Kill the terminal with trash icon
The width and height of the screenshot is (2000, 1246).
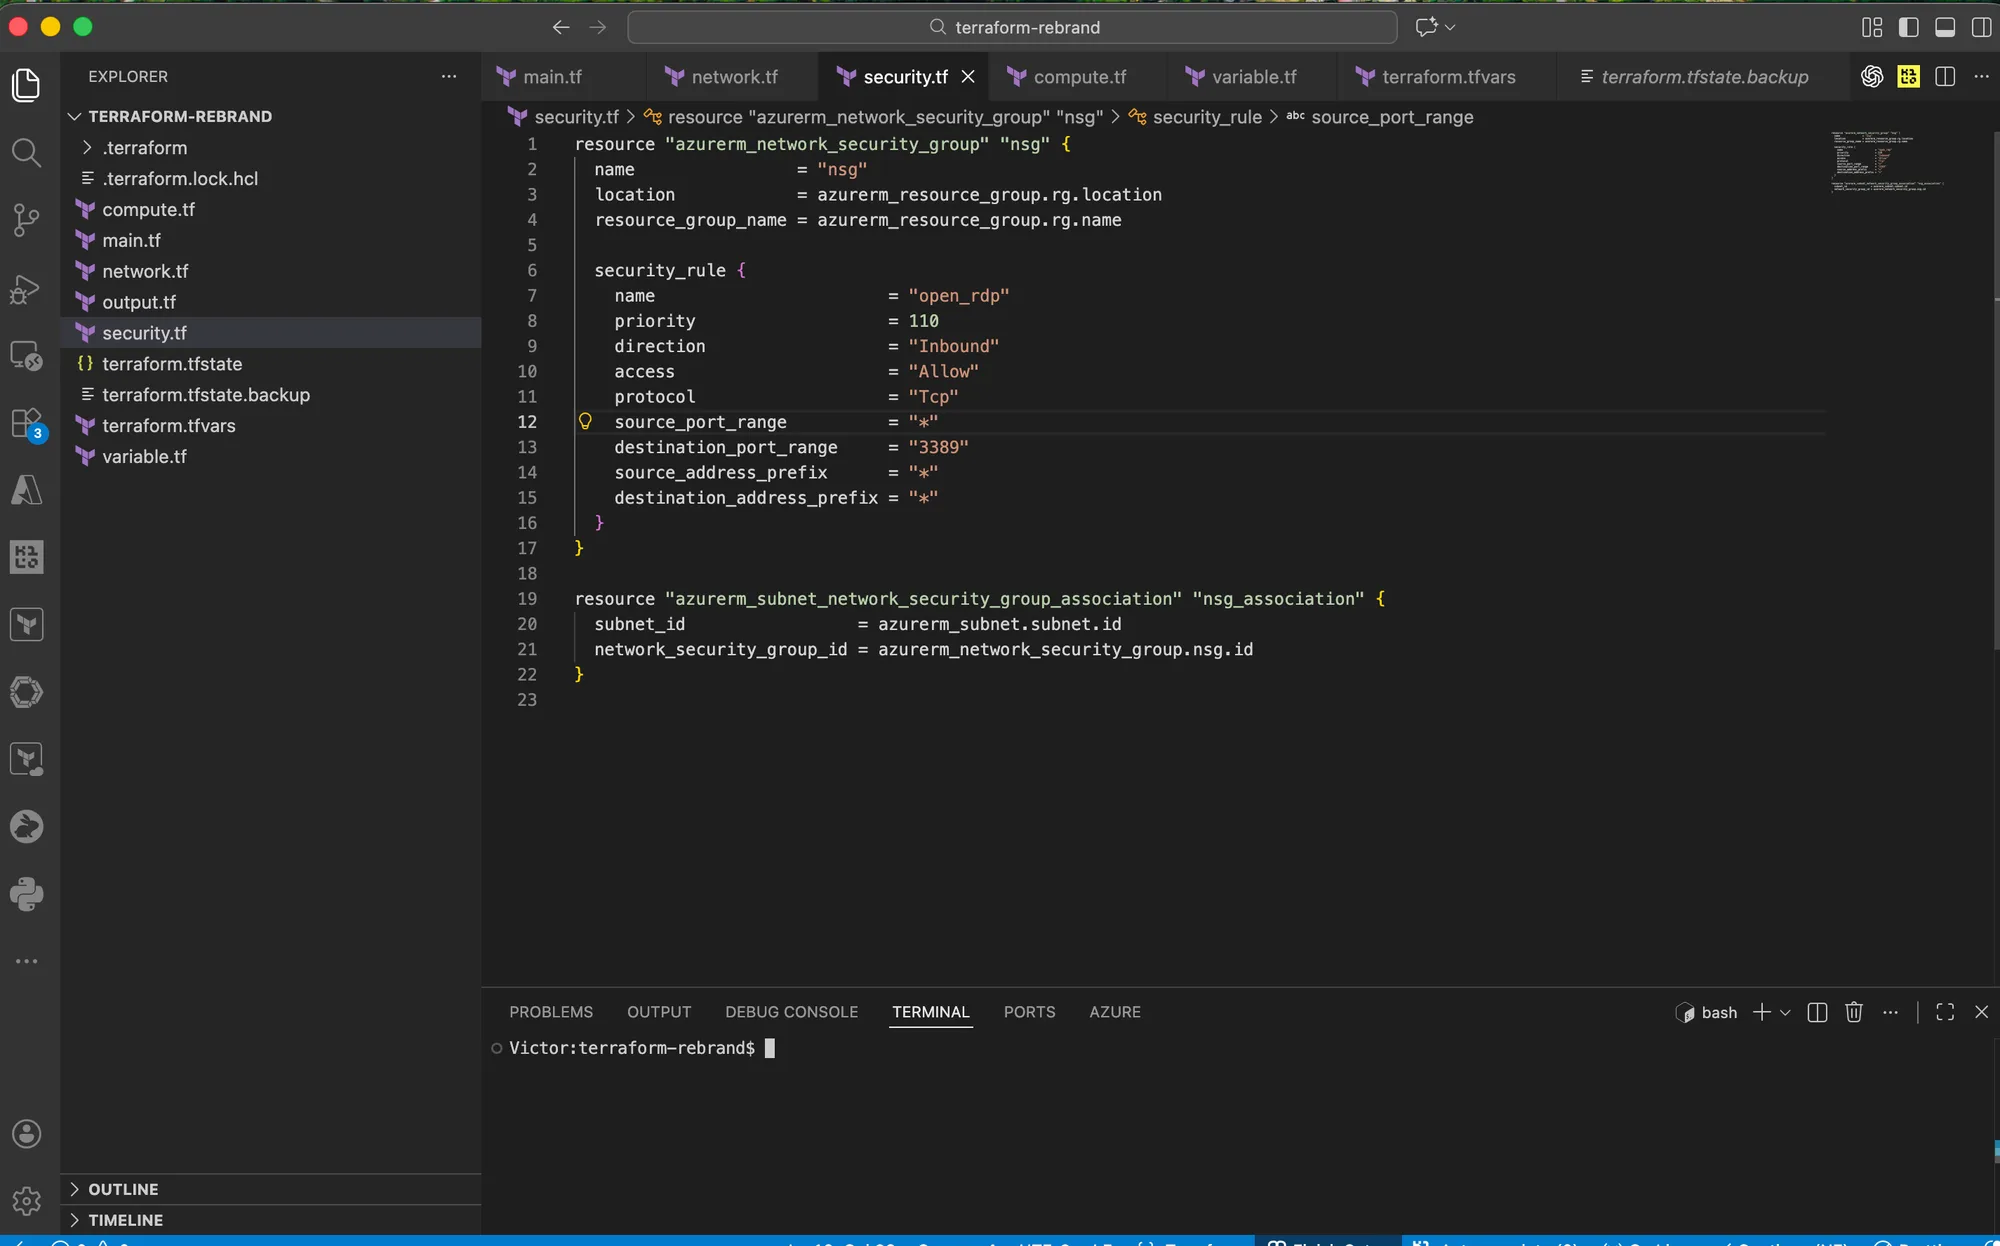(1853, 1012)
